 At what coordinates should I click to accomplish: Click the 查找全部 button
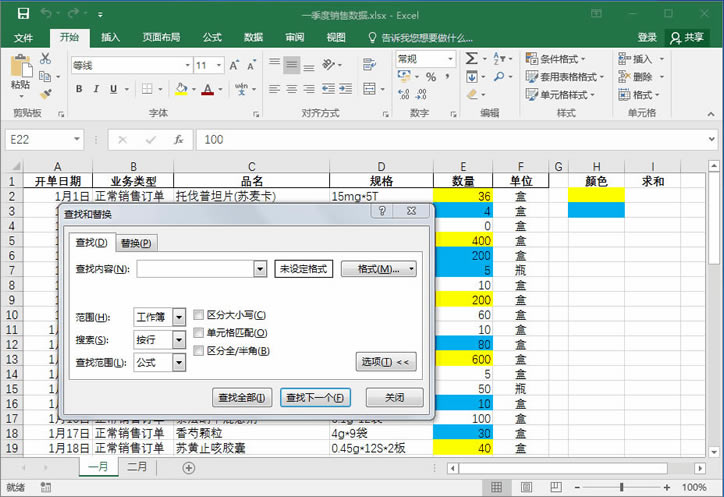click(241, 397)
